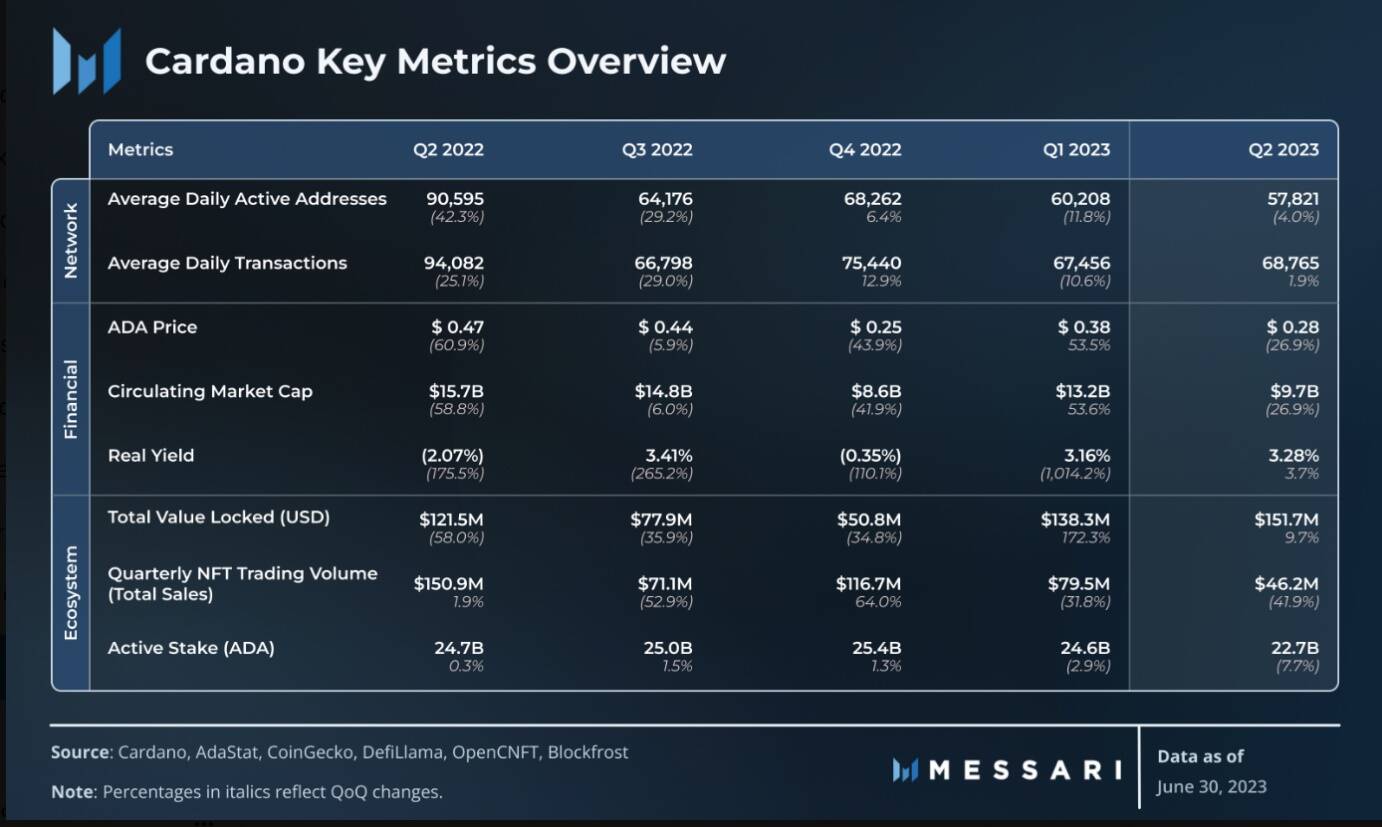Click the (0.35%) real yield value

click(x=871, y=455)
